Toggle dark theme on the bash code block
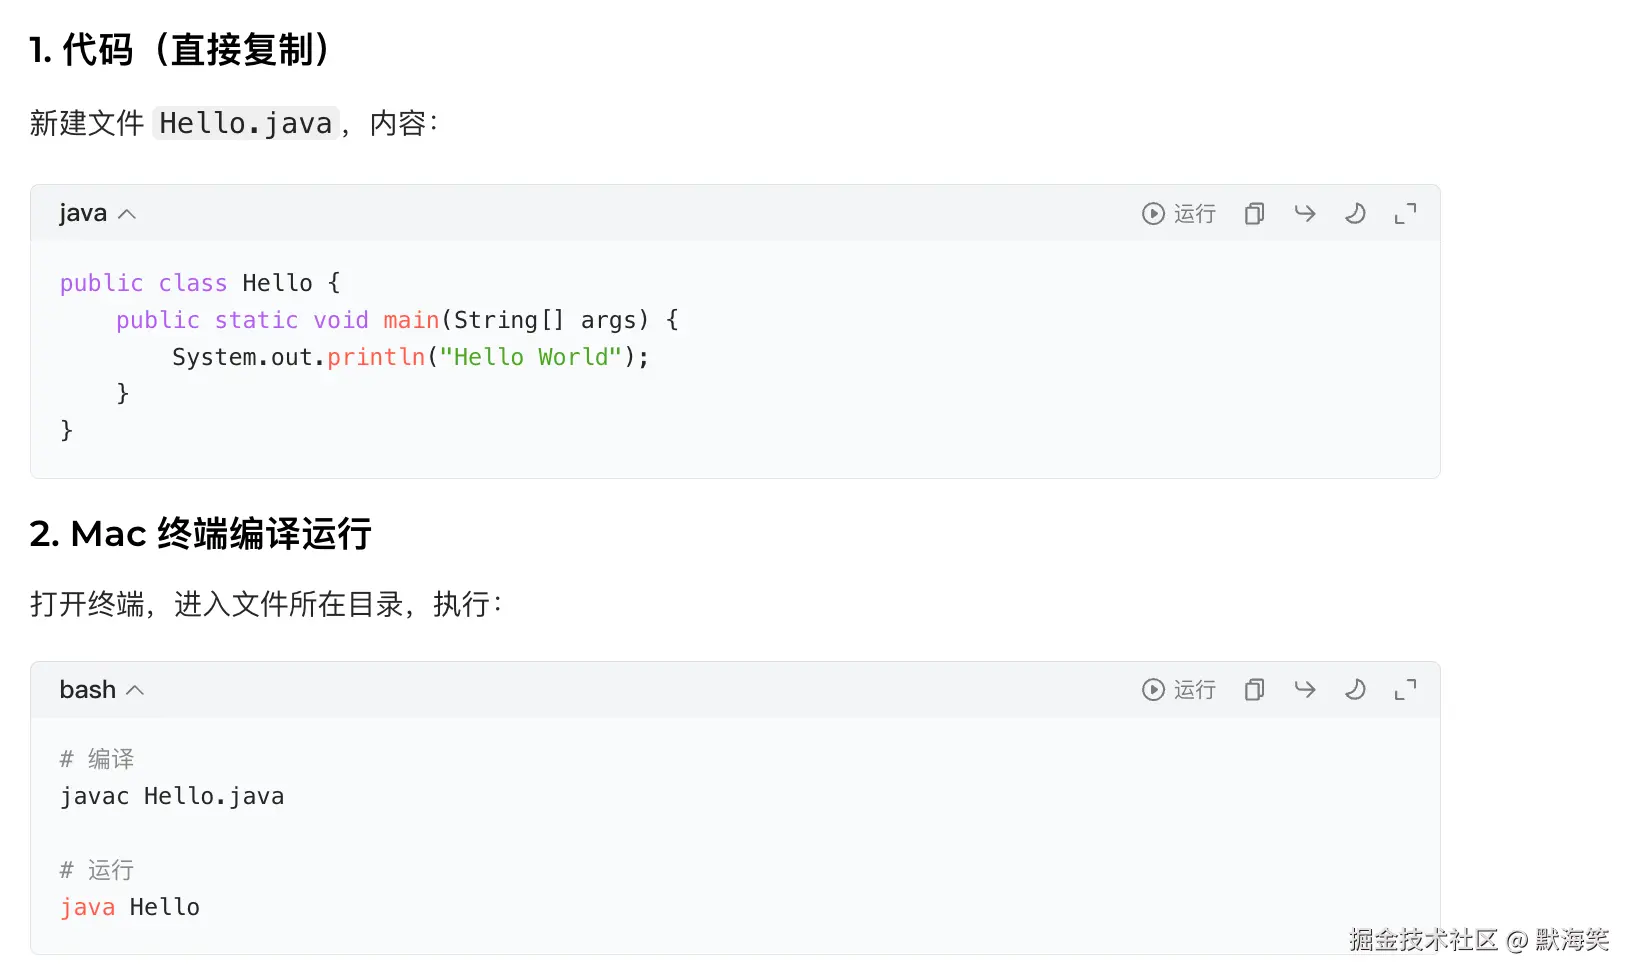Viewport: 1636px width, 980px height. tap(1355, 689)
